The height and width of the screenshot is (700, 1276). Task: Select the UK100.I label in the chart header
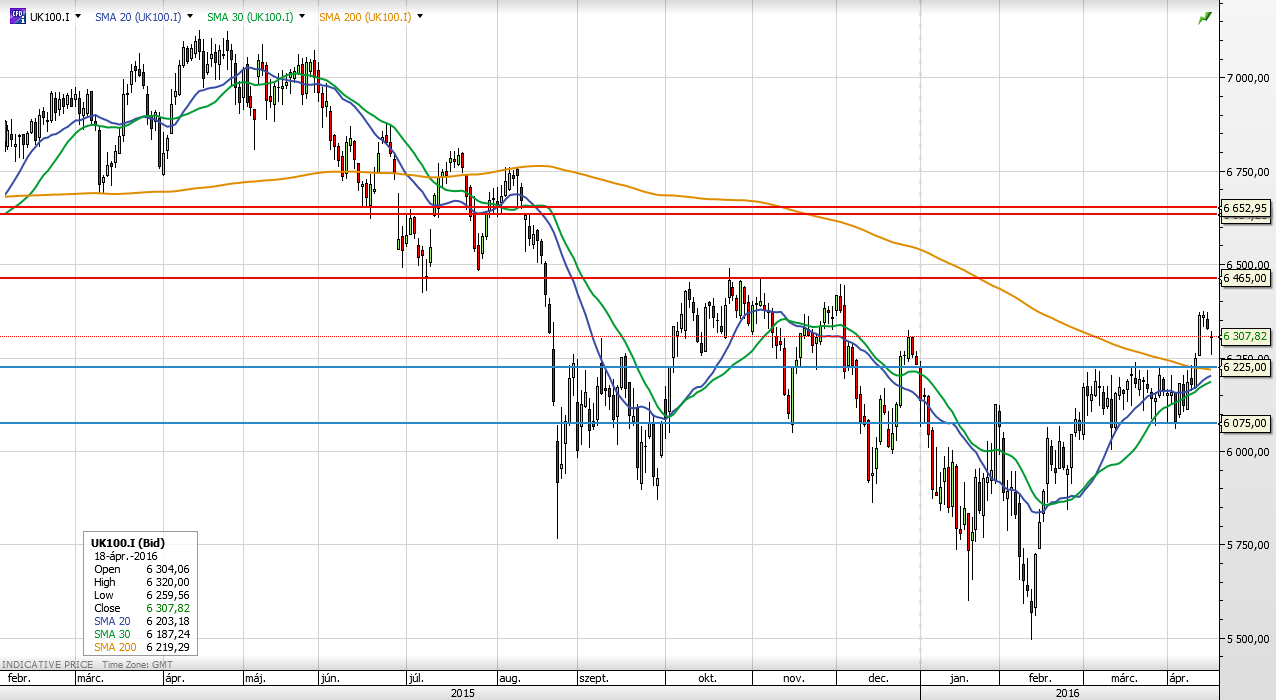[x=50, y=17]
